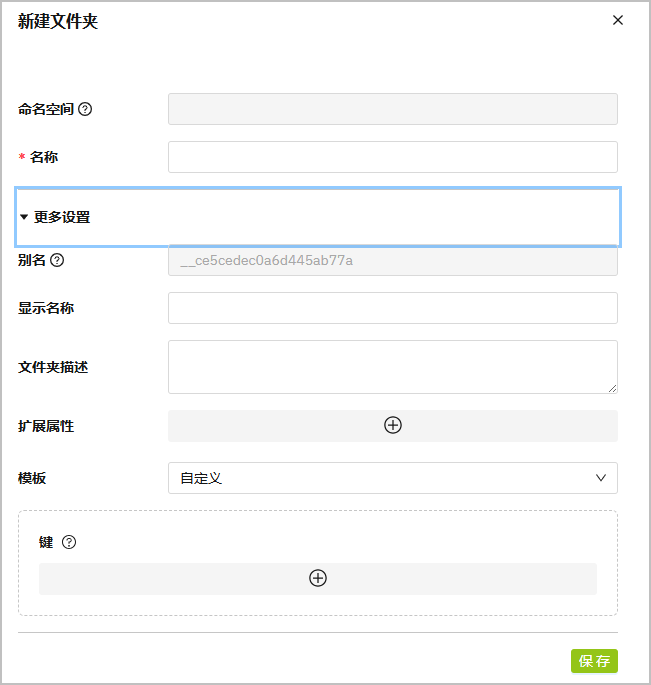This screenshot has width=651, height=685.
Task: Click inside the 文件夹描述 text area
Action: pyautogui.click(x=392, y=366)
